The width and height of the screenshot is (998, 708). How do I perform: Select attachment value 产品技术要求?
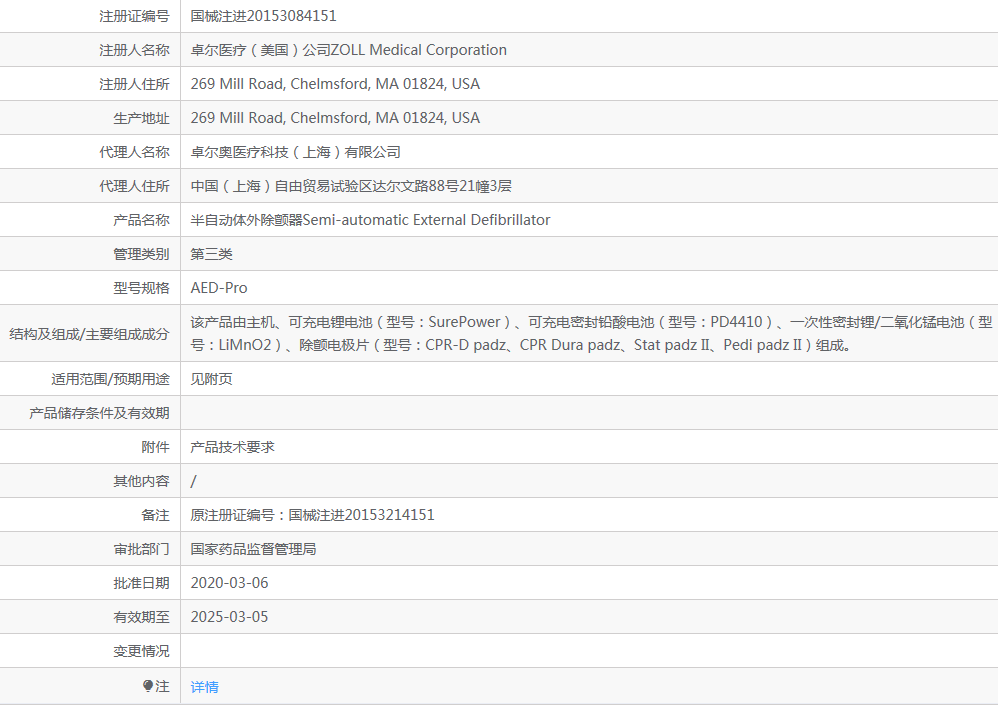tap(232, 447)
